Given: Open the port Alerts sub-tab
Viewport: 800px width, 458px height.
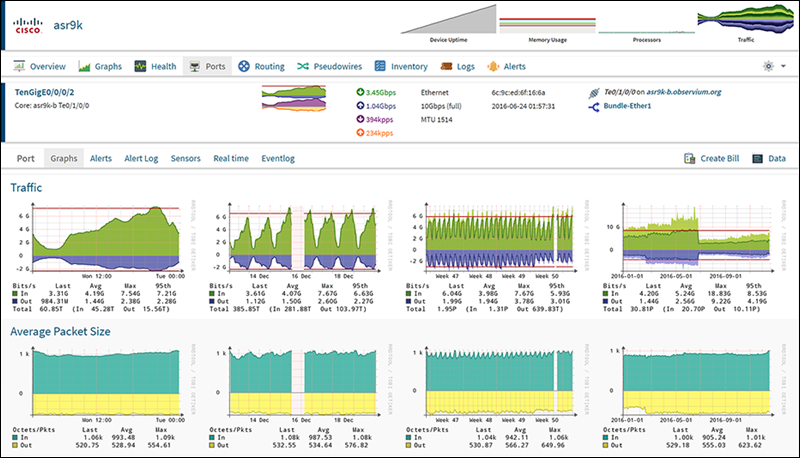Looking at the screenshot, I should click(x=101, y=159).
